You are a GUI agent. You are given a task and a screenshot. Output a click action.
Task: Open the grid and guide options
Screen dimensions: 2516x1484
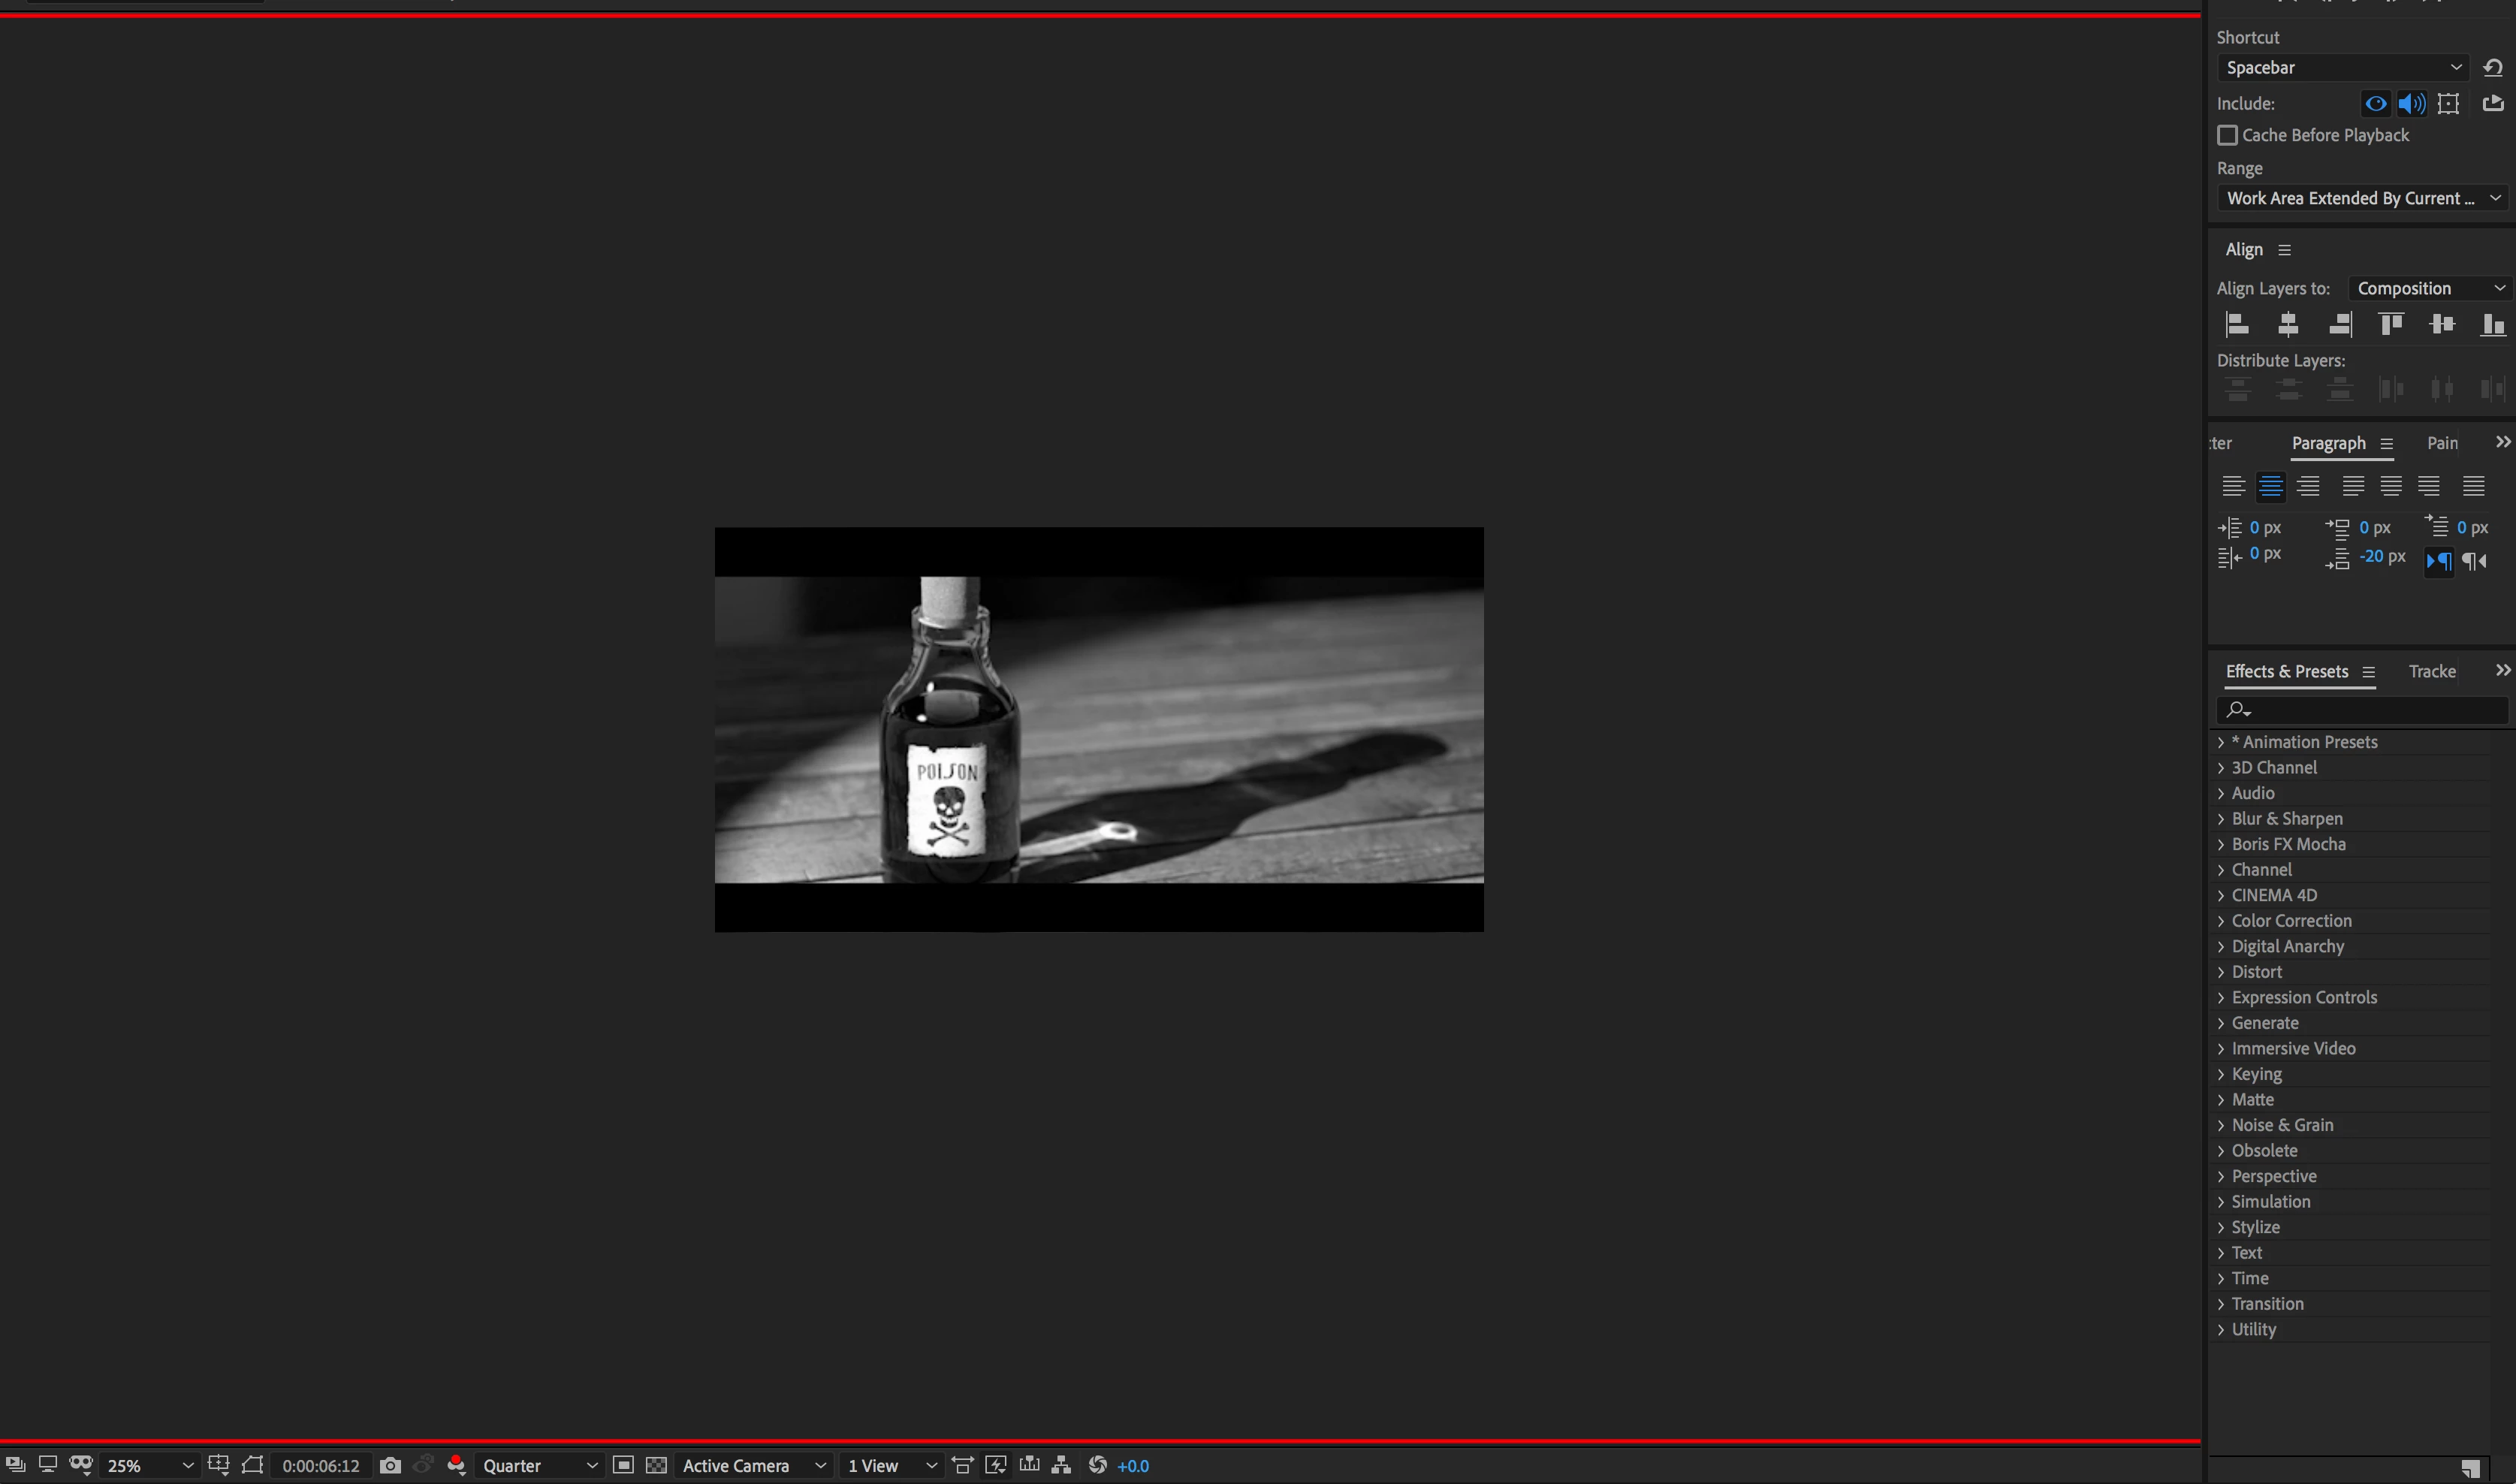218,1465
